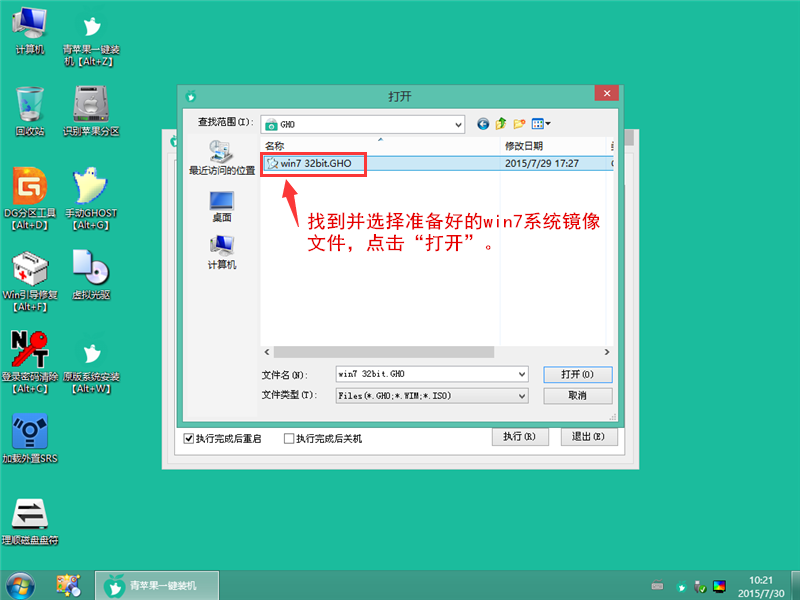The image size is (800, 600).
Task: Enable 执行完成后关机 option
Action: click(x=289, y=437)
